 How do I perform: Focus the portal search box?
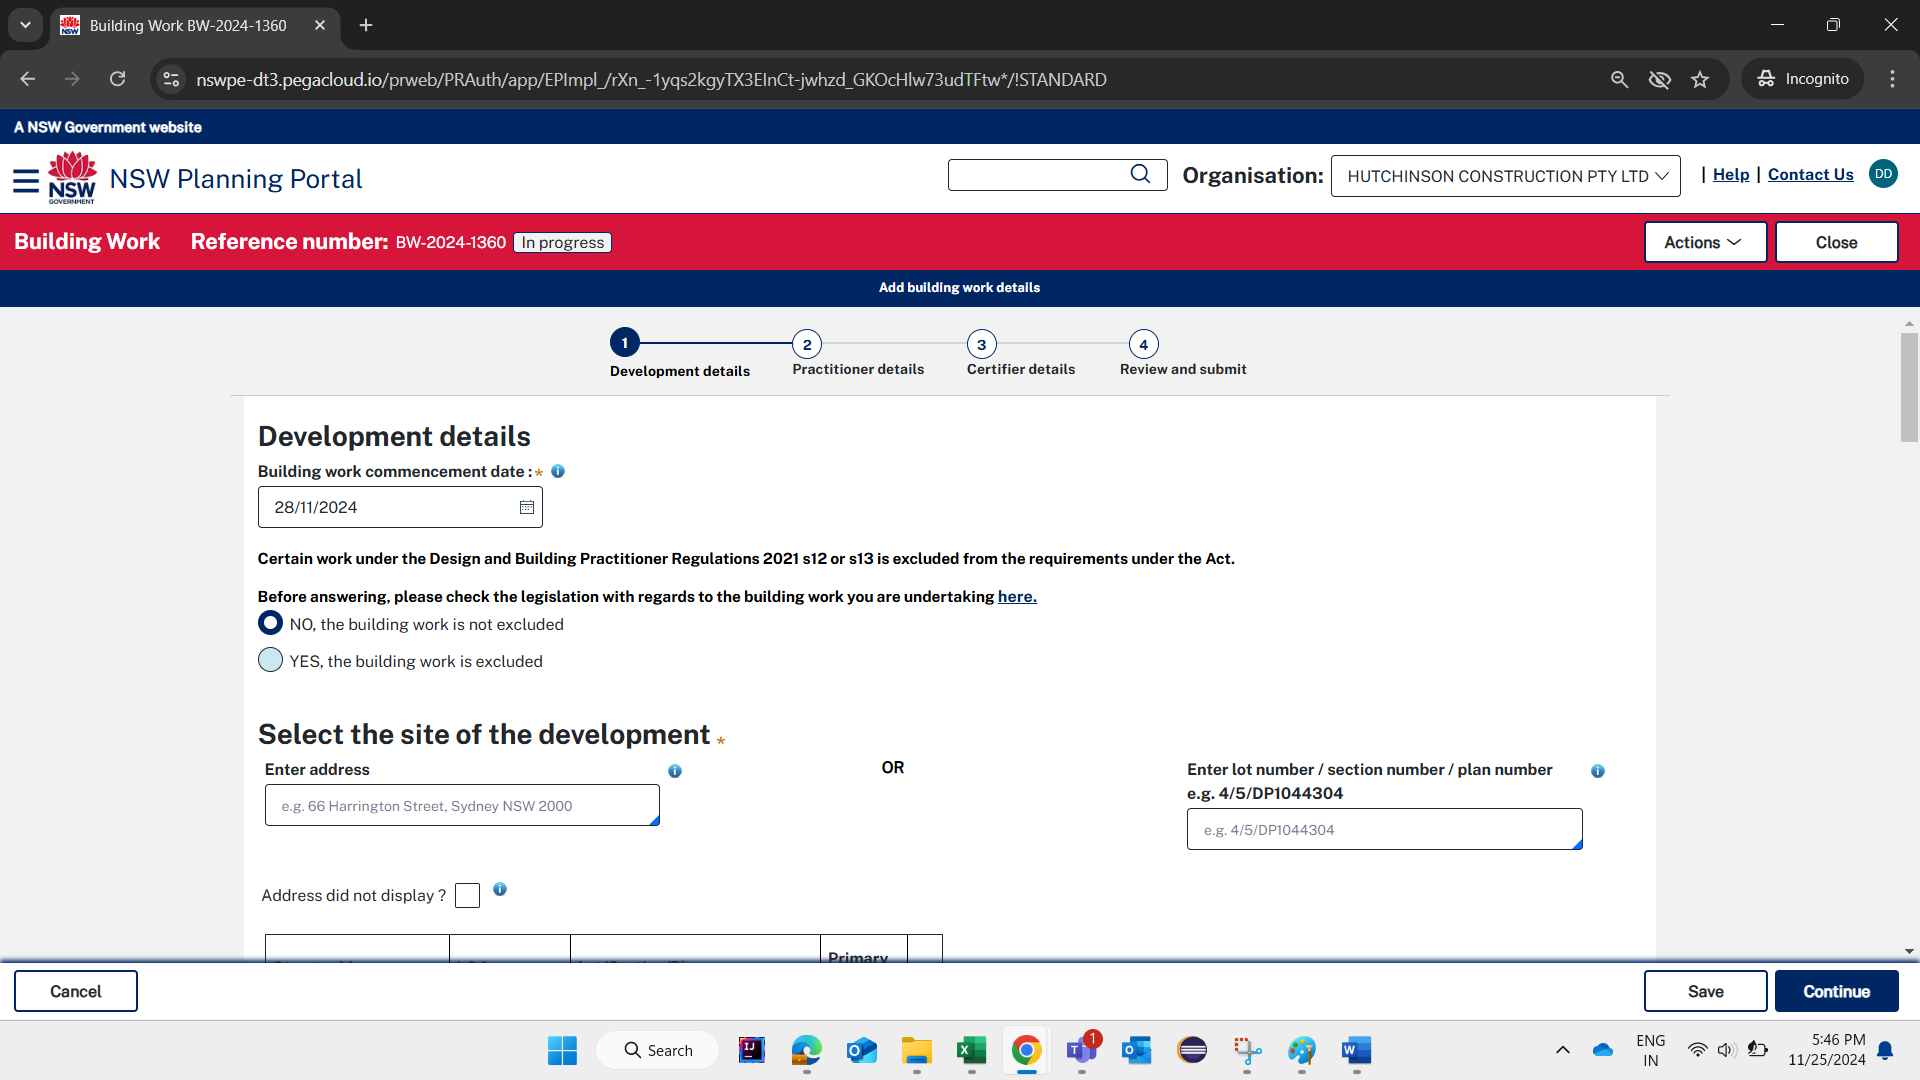1057,175
